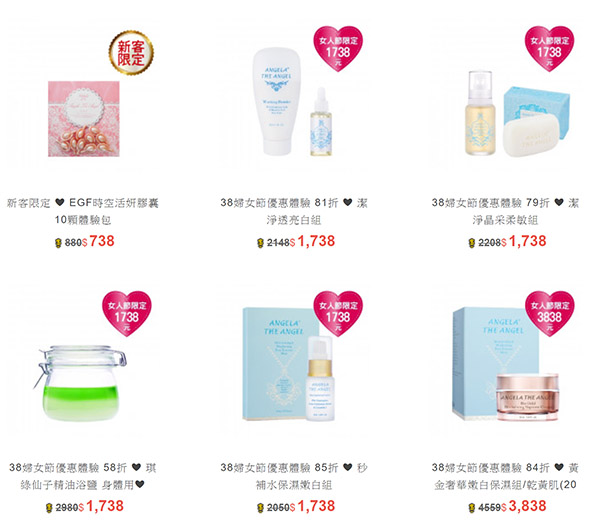Open the rose gold cream jar image
This screenshot has height=532, width=600.
[x=527, y=397]
